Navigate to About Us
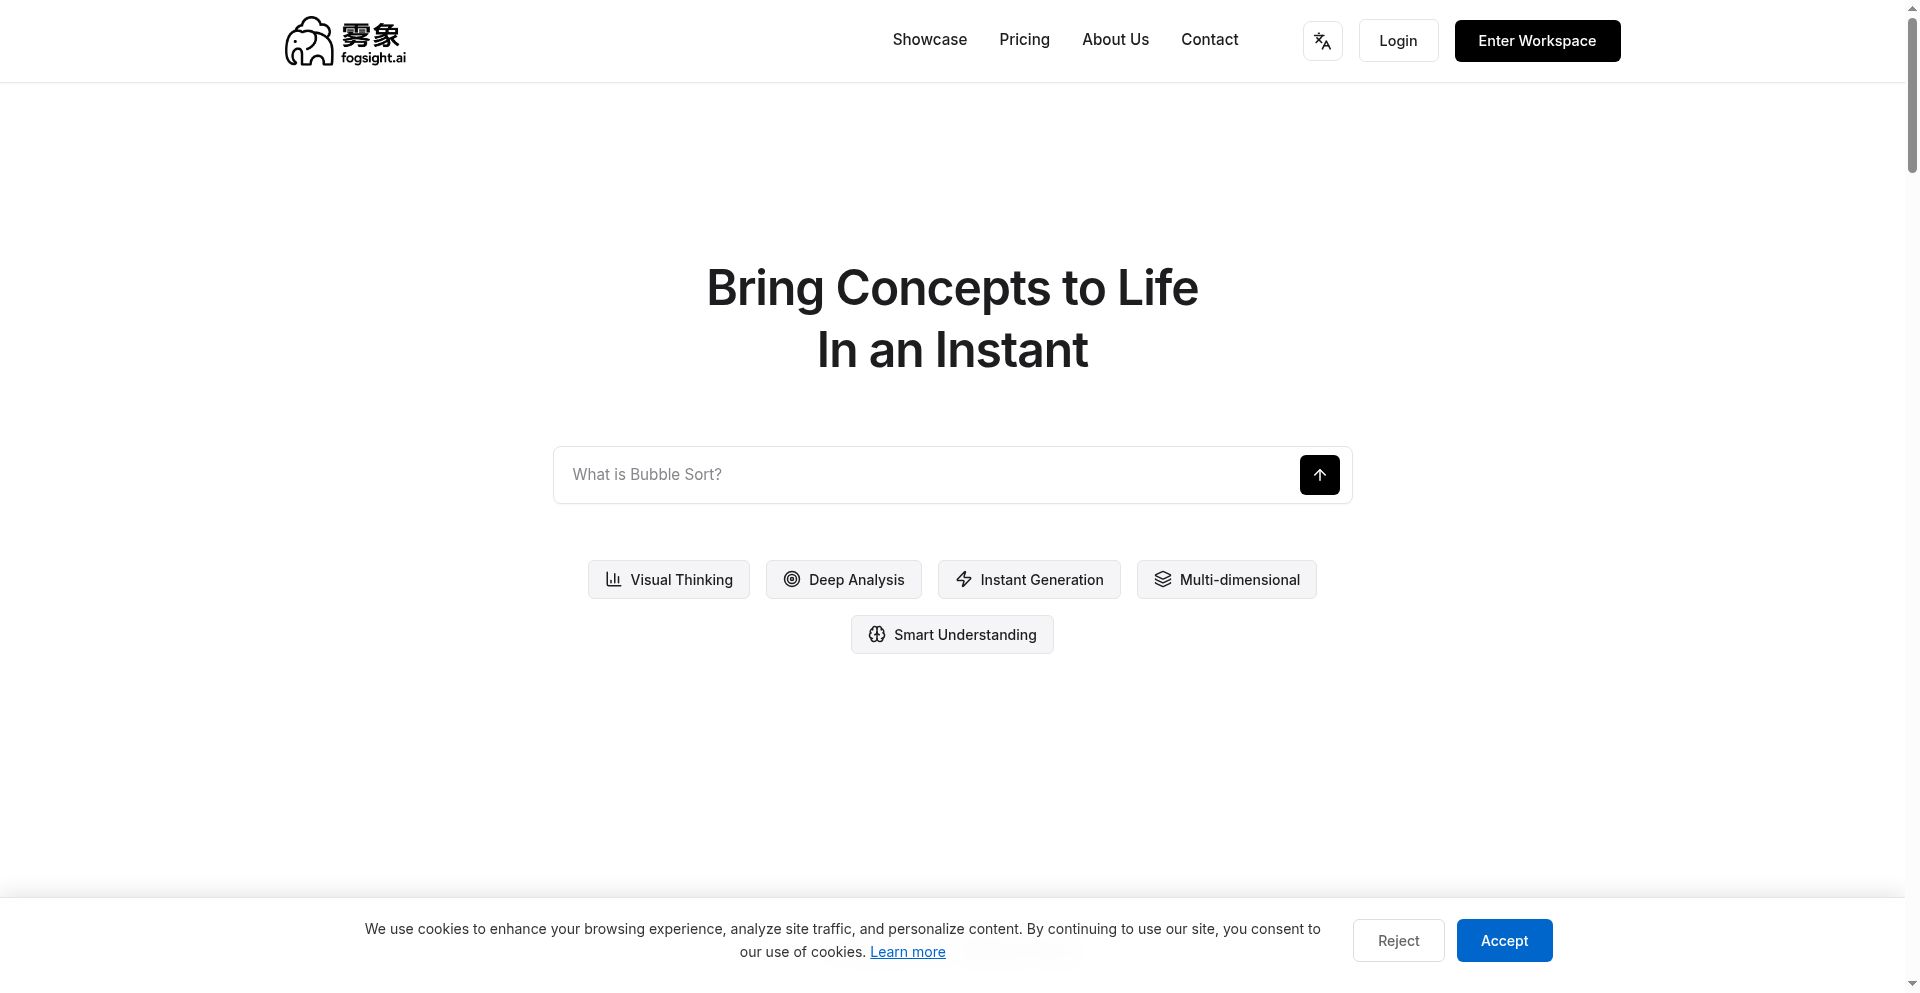This screenshot has height=993, width=1920. pyautogui.click(x=1115, y=40)
